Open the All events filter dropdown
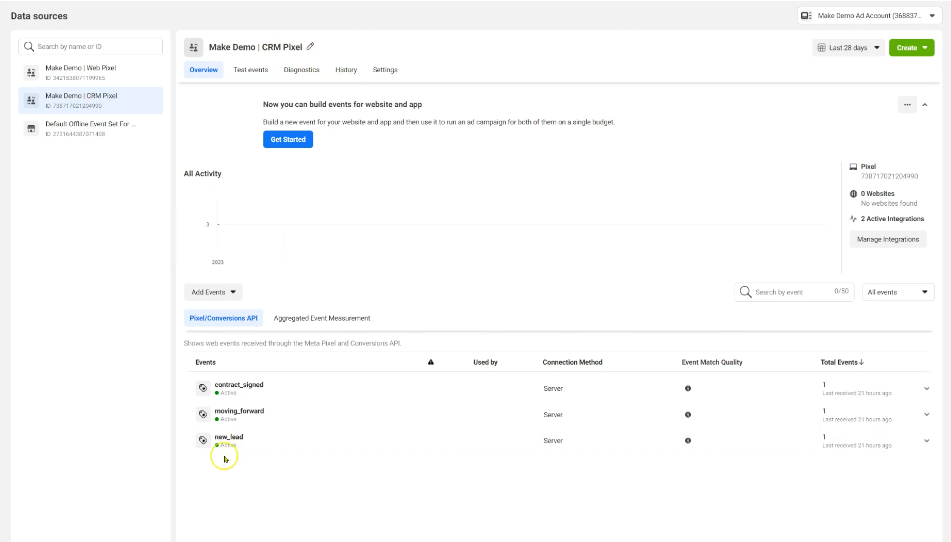This screenshot has height=542, width=951. (x=898, y=292)
